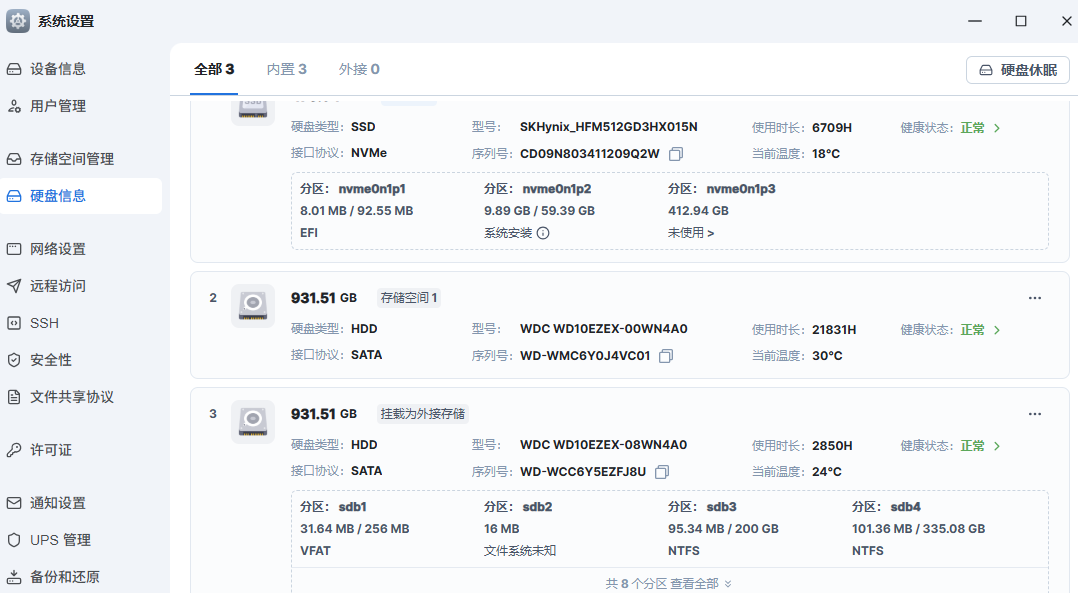Click the 安全性 shield icon
The height and width of the screenshot is (593, 1078).
point(14,360)
